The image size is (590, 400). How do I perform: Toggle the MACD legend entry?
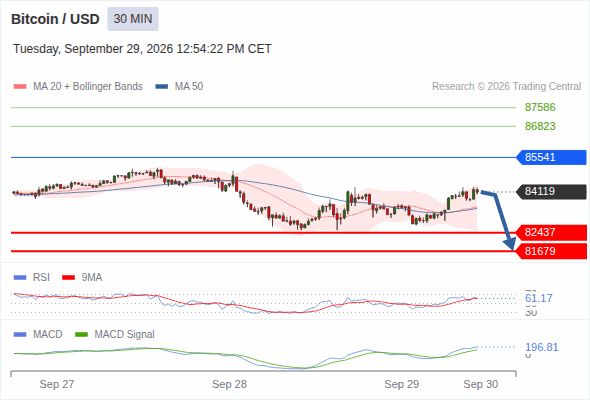pyautogui.click(x=38, y=334)
